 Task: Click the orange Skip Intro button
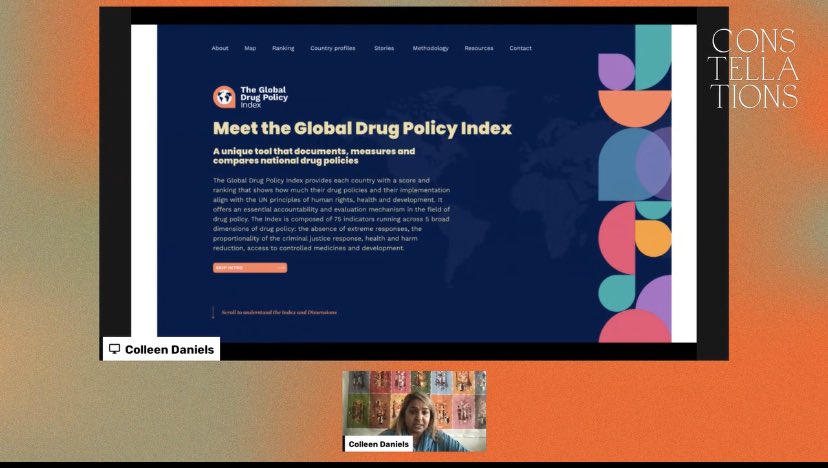(250, 268)
